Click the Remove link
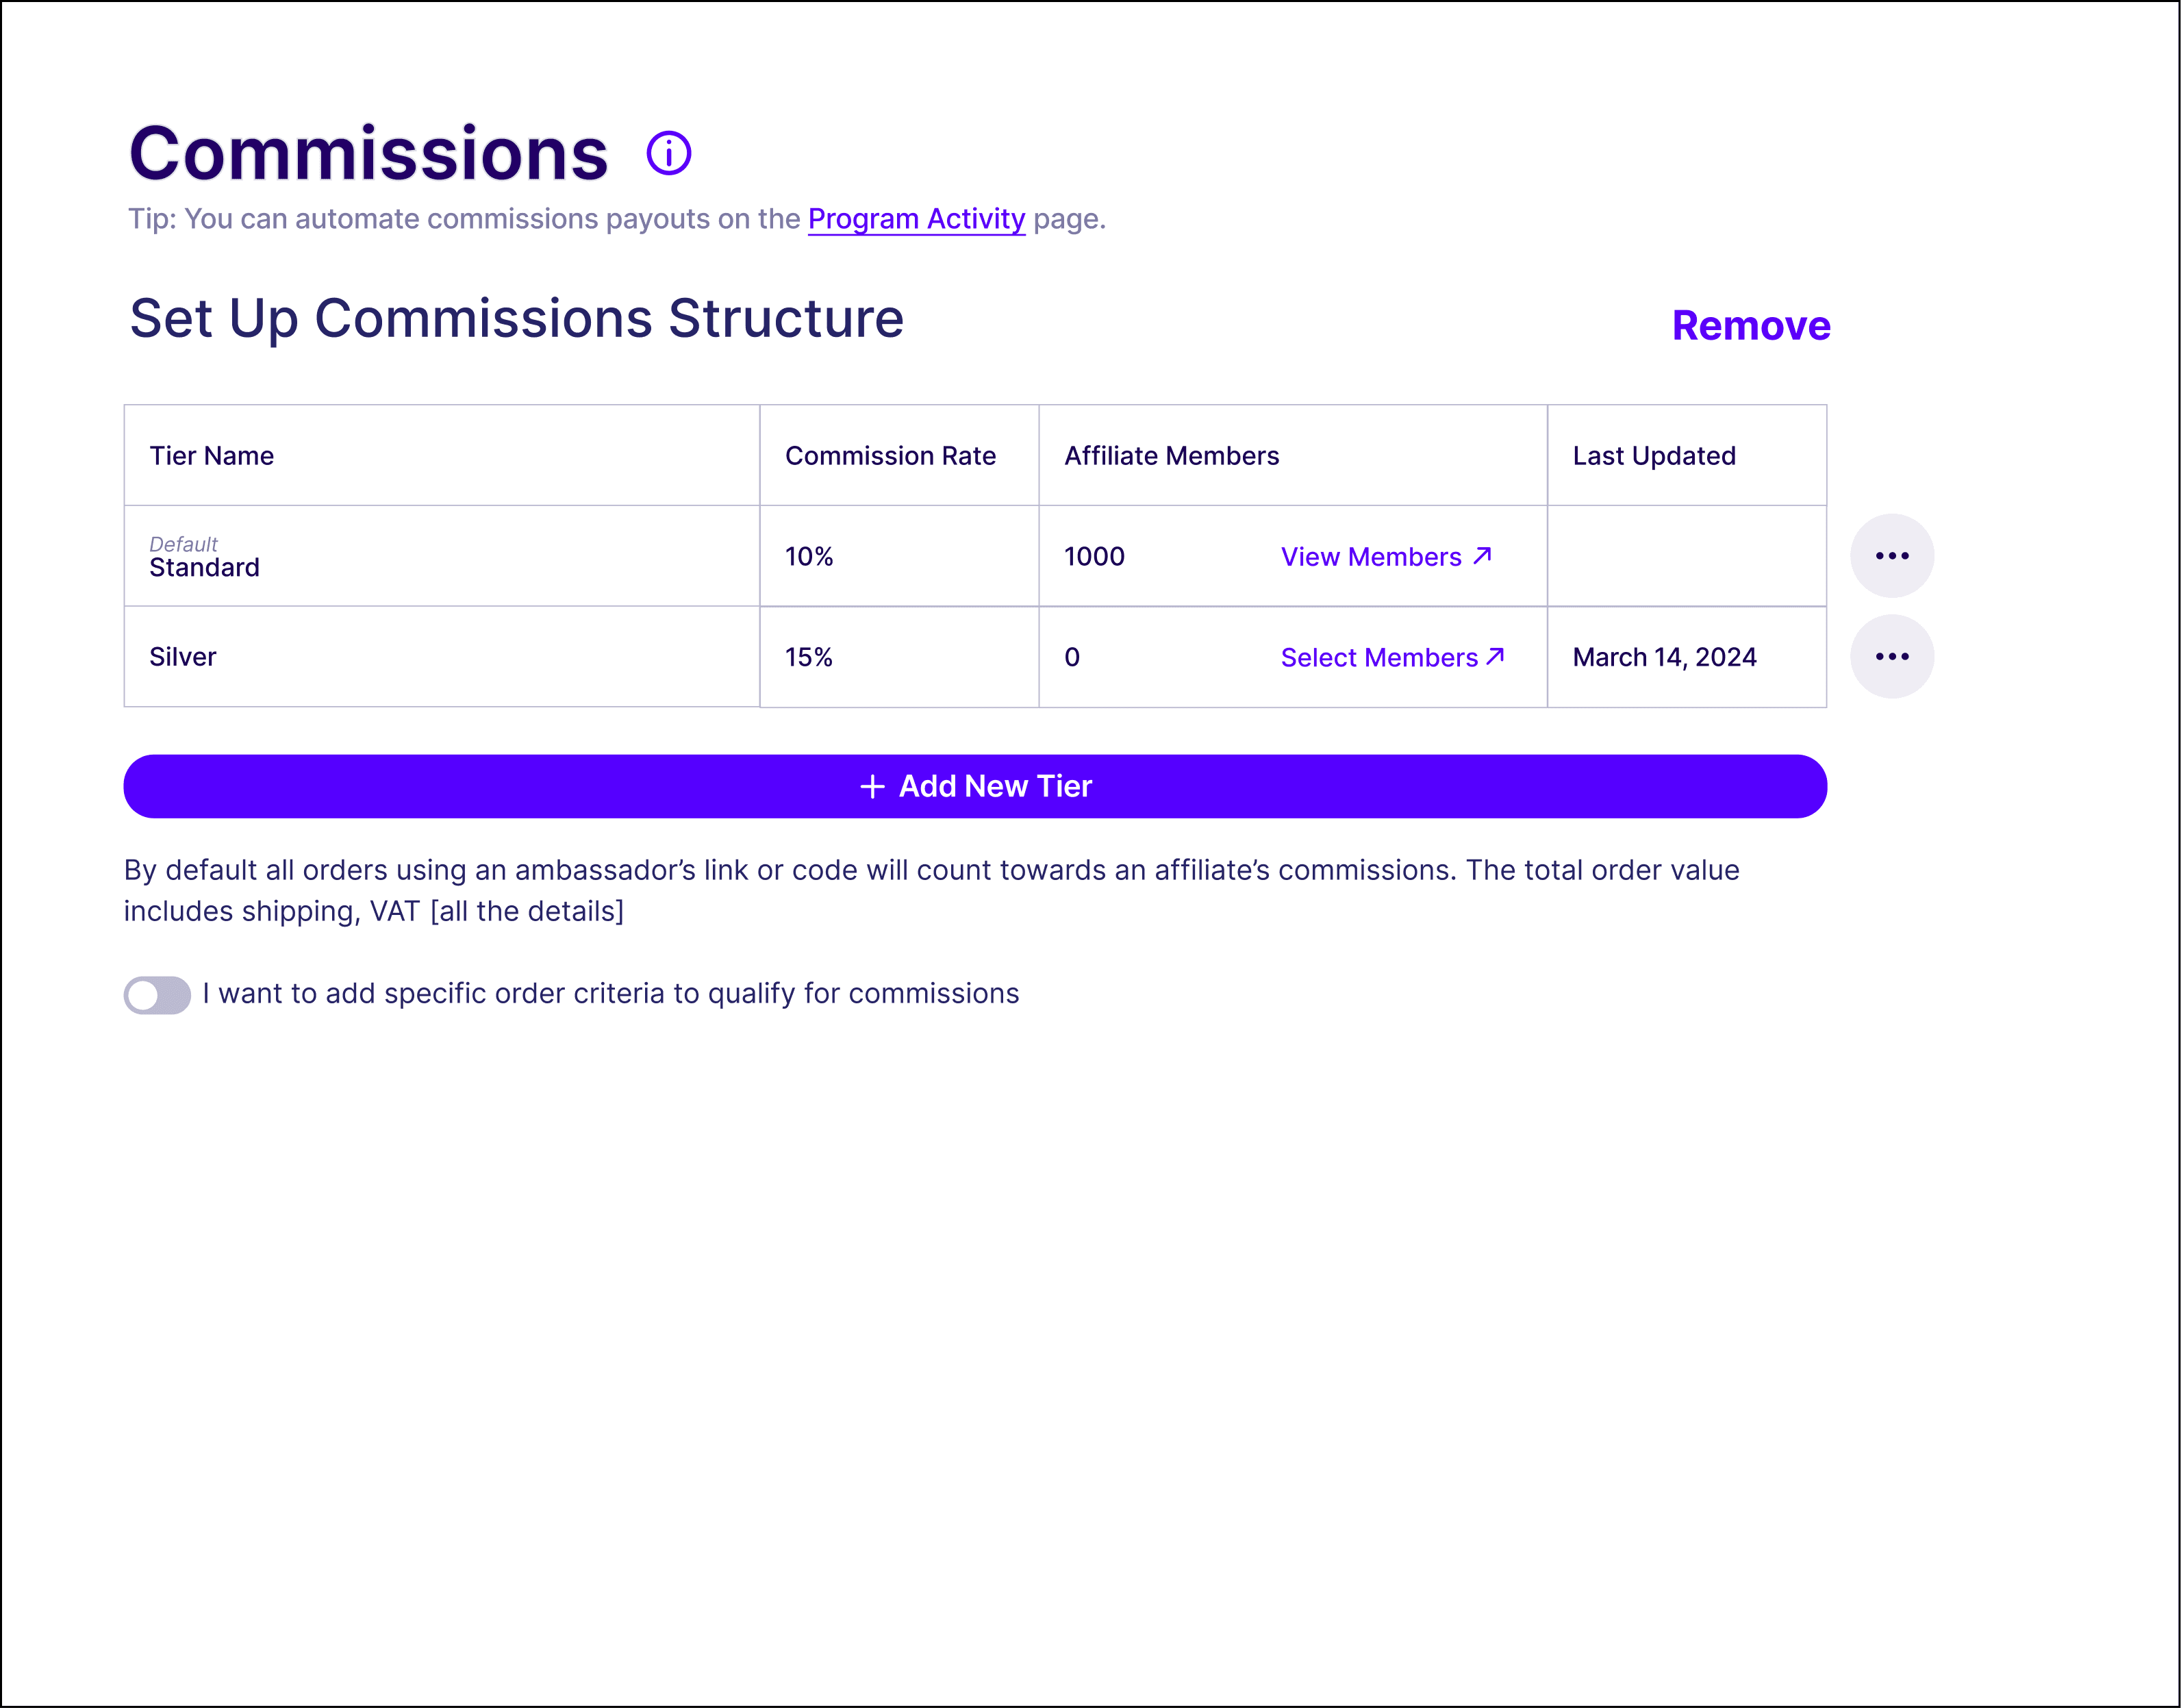Image resolution: width=2181 pixels, height=1708 pixels. 1750,326
